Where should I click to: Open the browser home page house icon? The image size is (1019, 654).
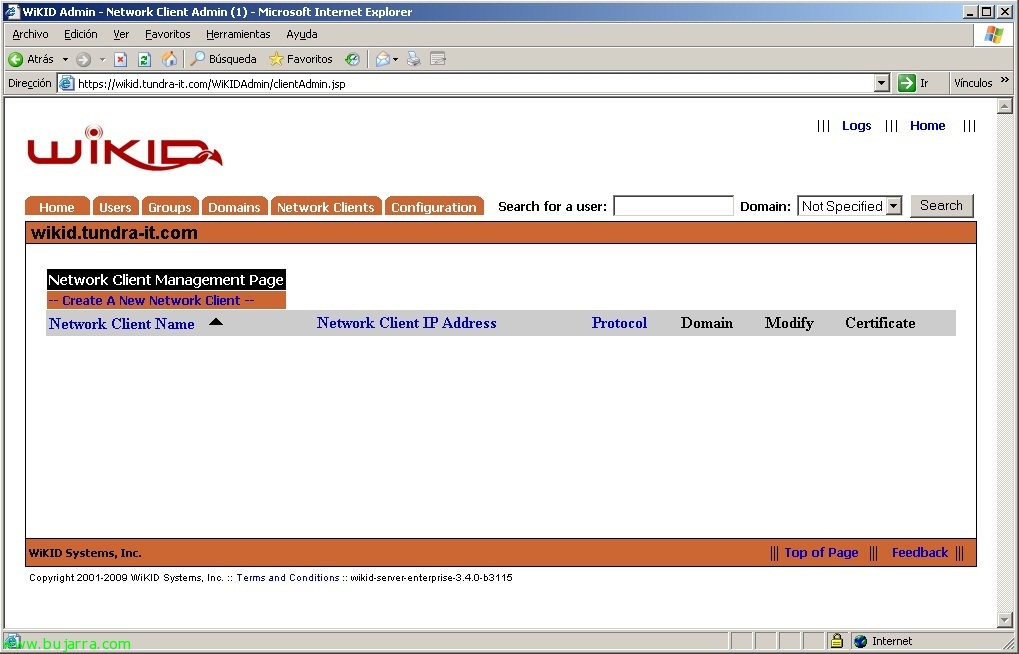click(169, 59)
